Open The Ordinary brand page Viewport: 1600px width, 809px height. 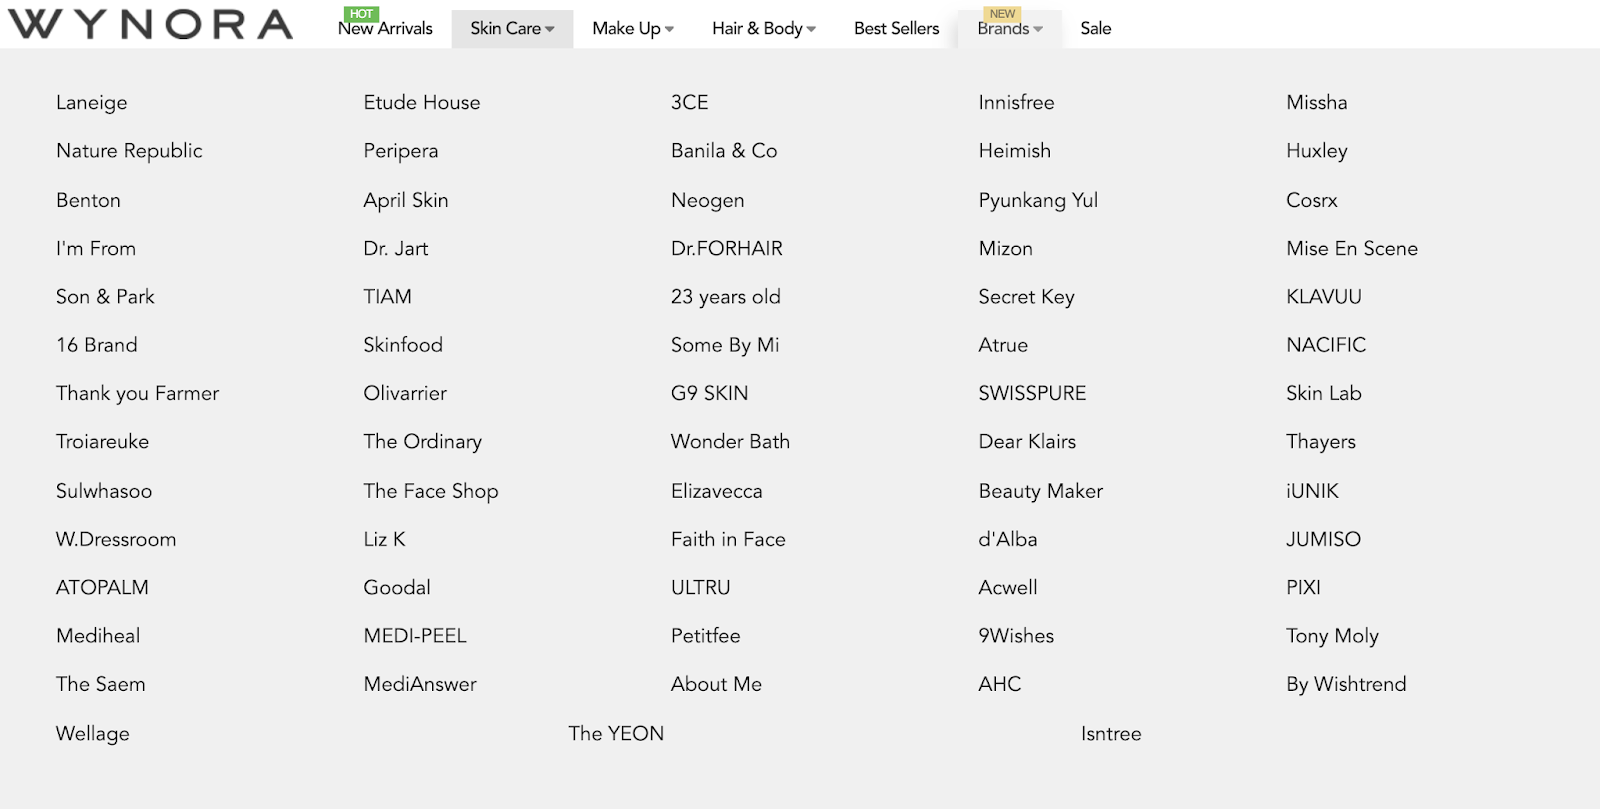(423, 442)
